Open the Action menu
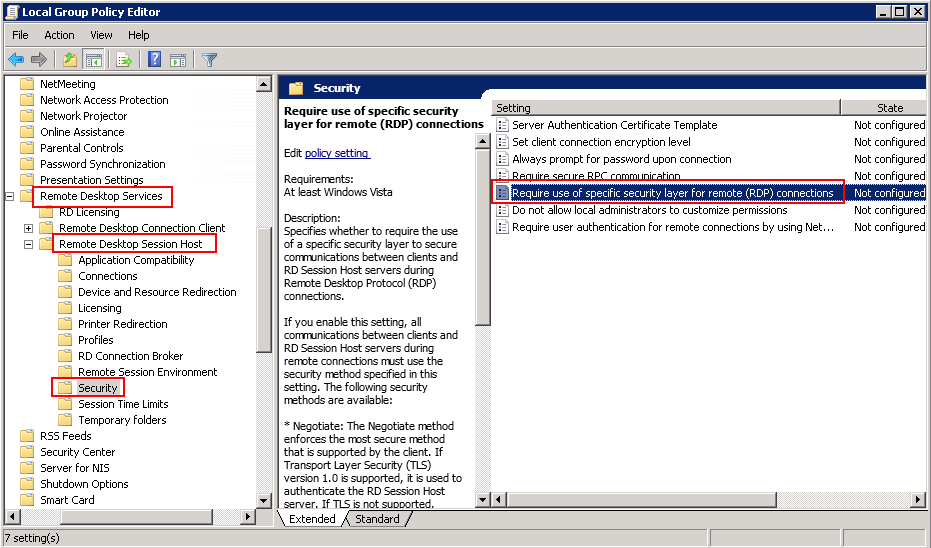 click(x=59, y=35)
